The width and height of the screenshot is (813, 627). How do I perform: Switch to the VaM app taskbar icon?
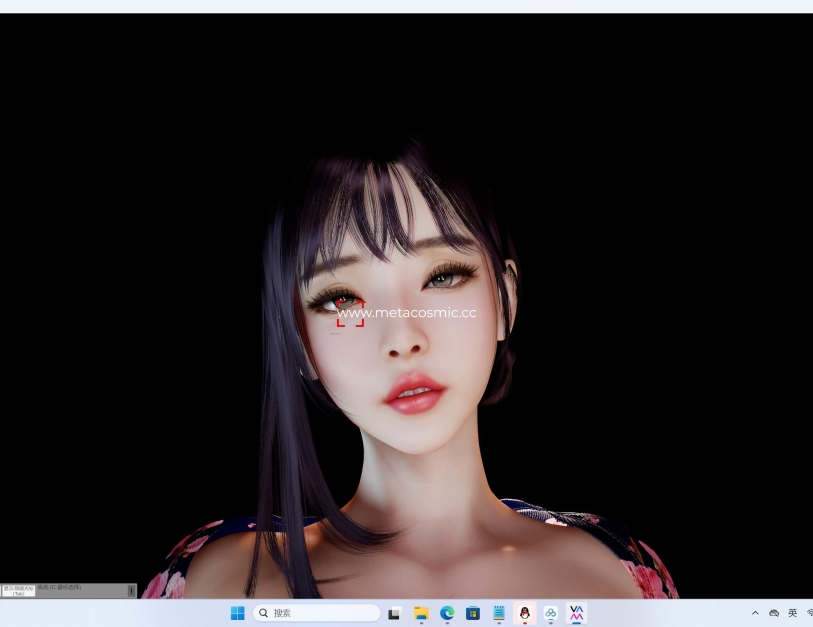click(577, 613)
